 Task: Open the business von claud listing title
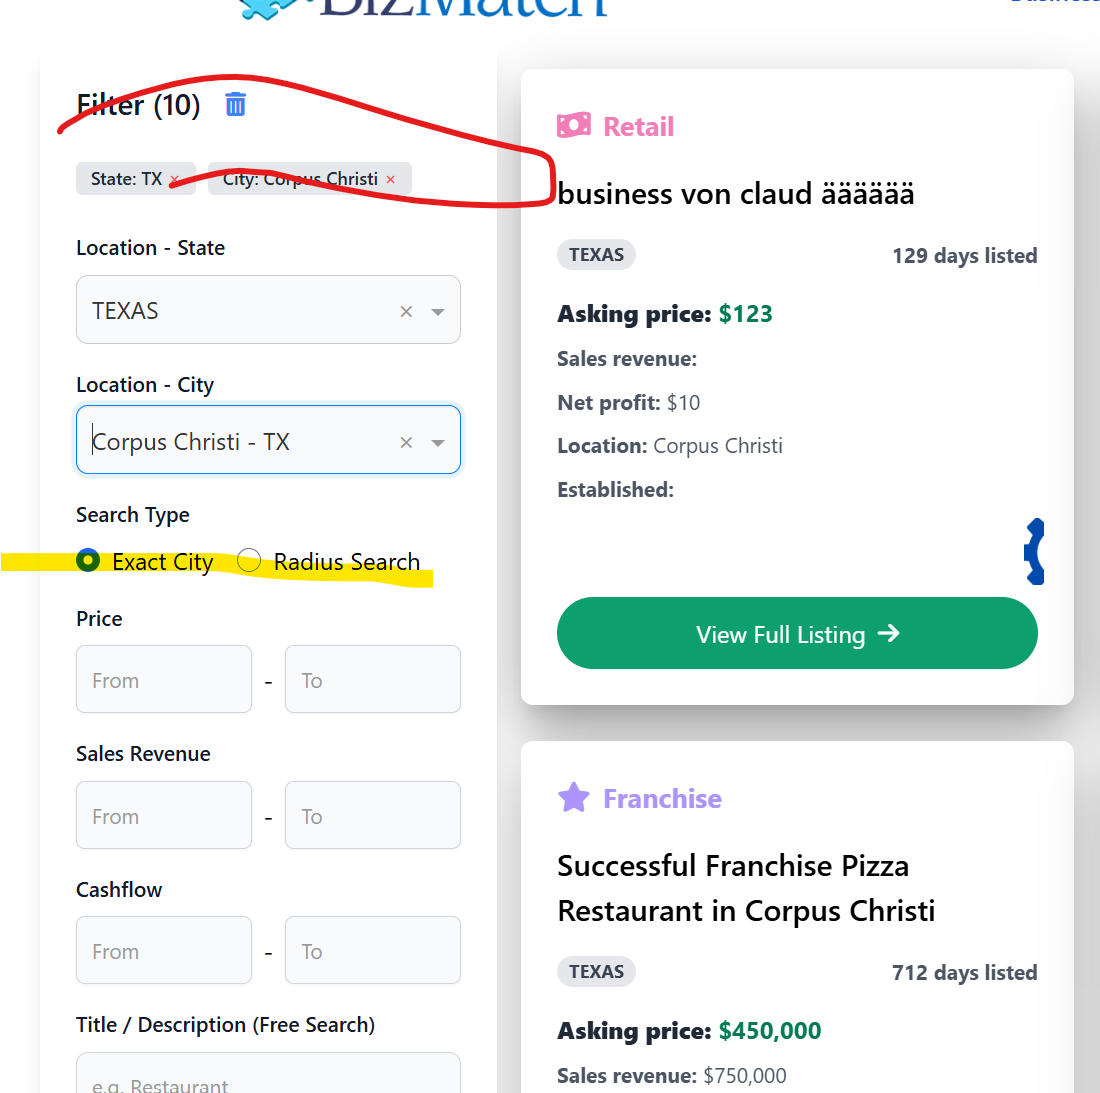coord(736,194)
